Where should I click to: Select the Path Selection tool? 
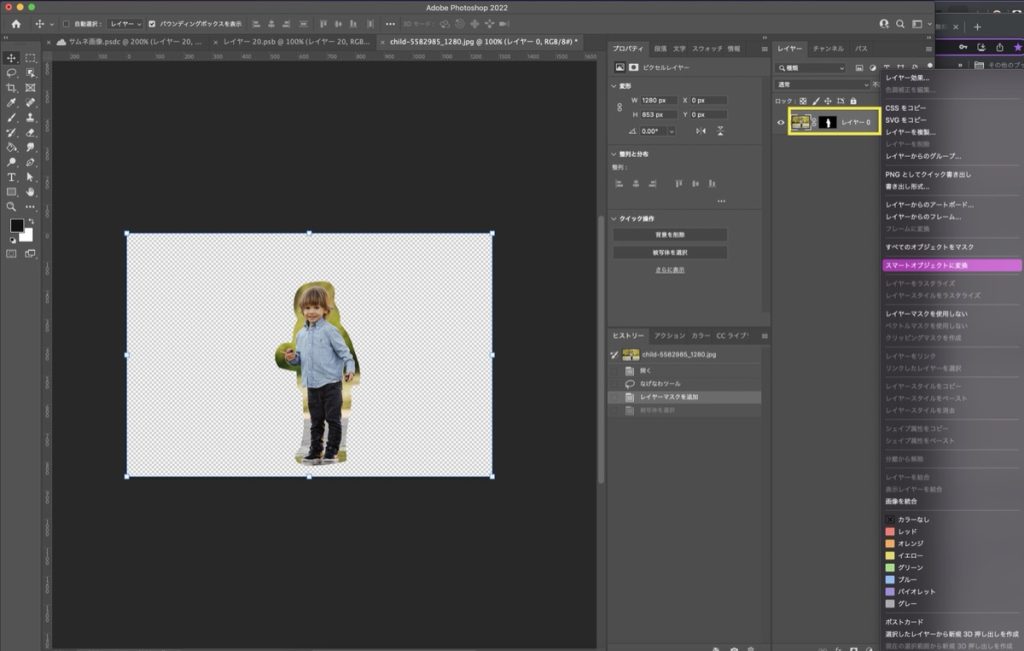point(30,177)
